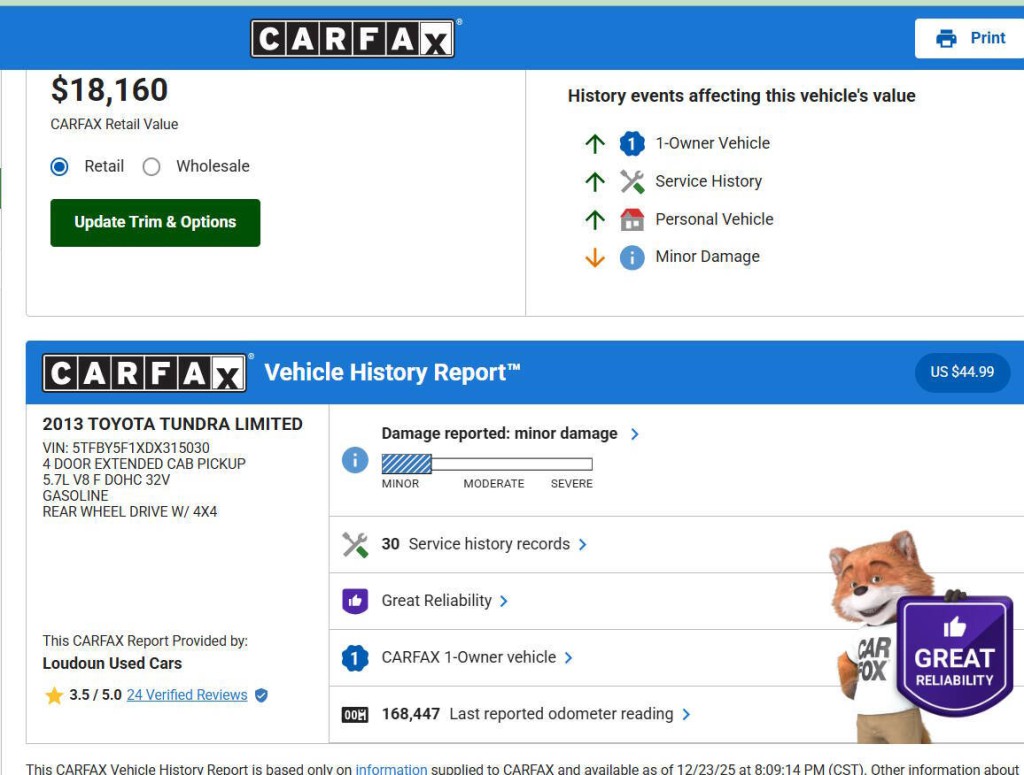
Task: Click the 1-Owner Vehicle badge icon
Action: click(632, 144)
